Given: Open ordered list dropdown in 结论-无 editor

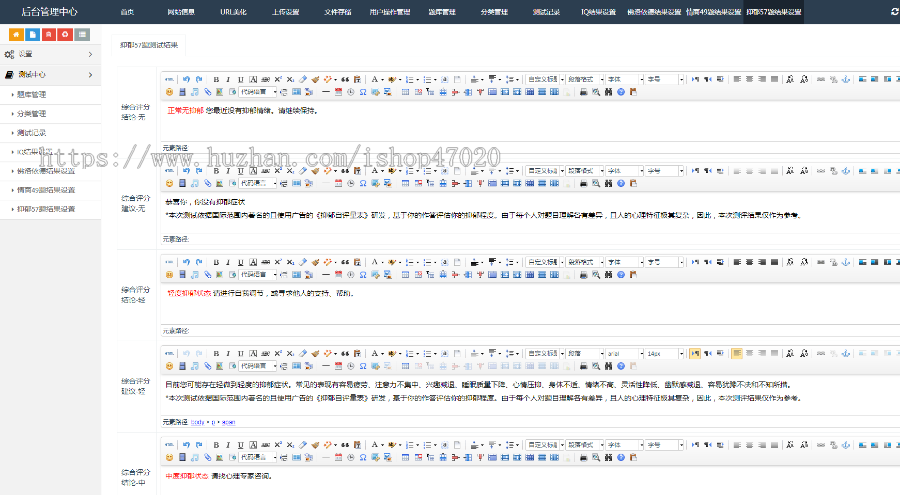Looking at the screenshot, I should coord(417,80).
